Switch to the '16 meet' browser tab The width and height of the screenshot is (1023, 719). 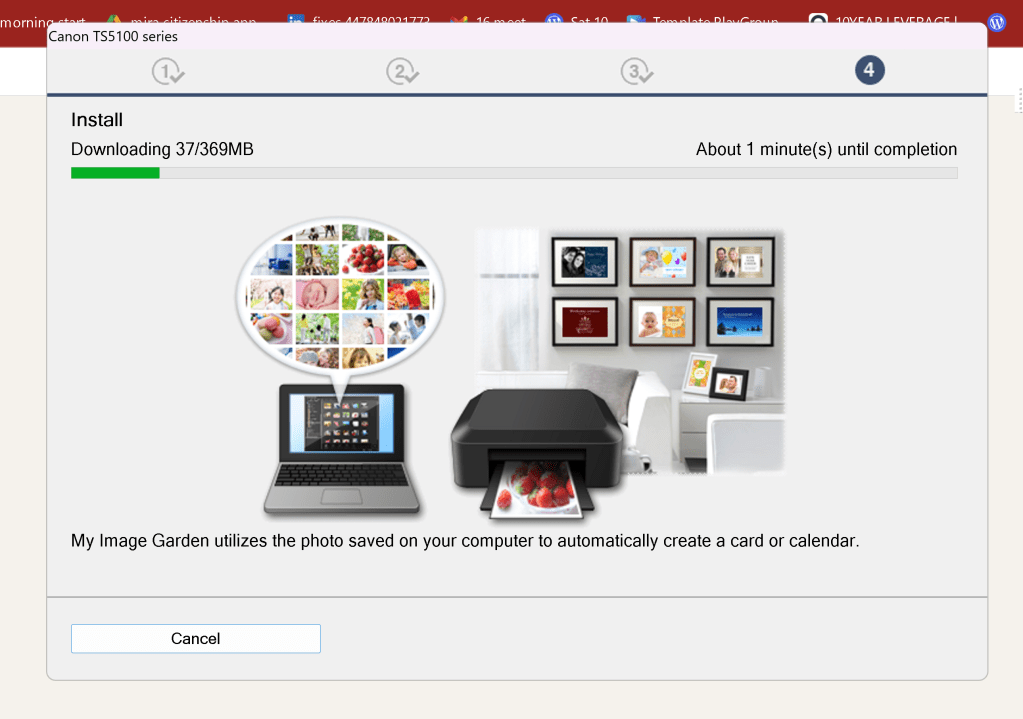pyautogui.click(x=488, y=22)
